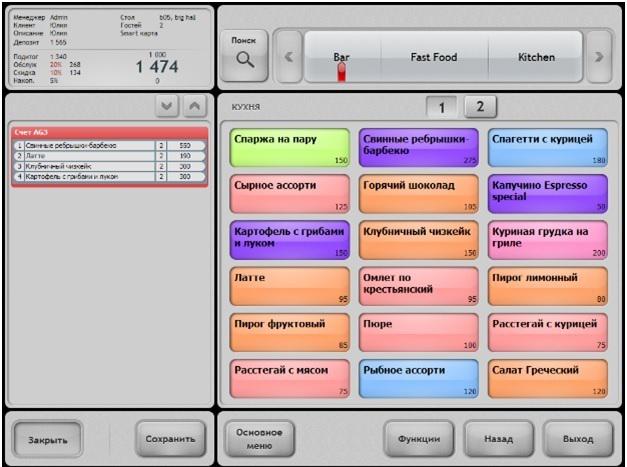Tap the Латте menu tile
627x467 pixels.
pyautogui.click(x=290, y=286)
